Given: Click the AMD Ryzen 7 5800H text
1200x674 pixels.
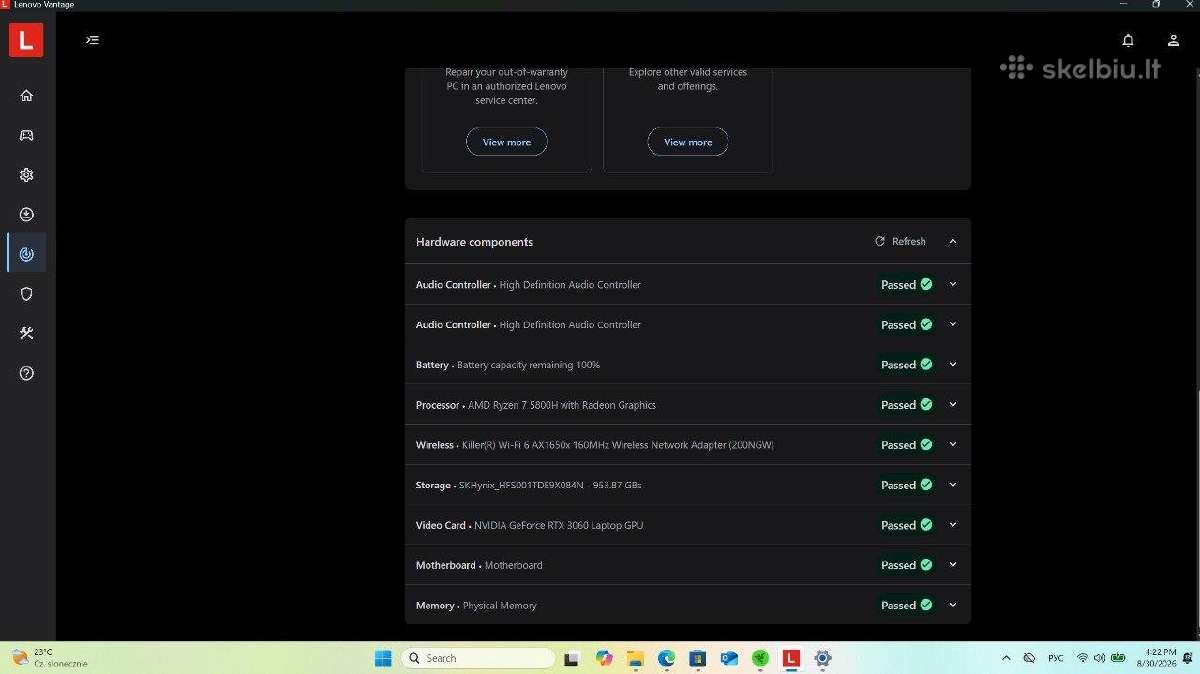Looking at the screenshot, I should tap(562, 405).
